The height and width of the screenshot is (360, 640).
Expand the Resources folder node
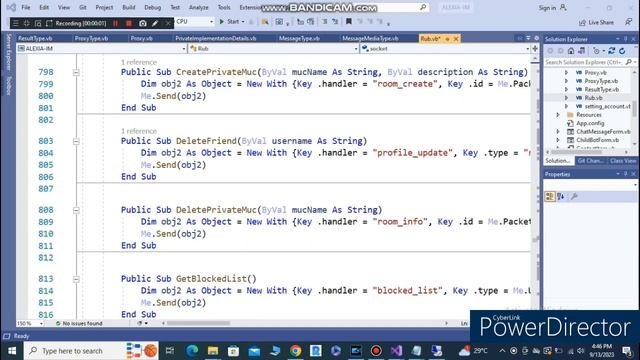point(558,115)
